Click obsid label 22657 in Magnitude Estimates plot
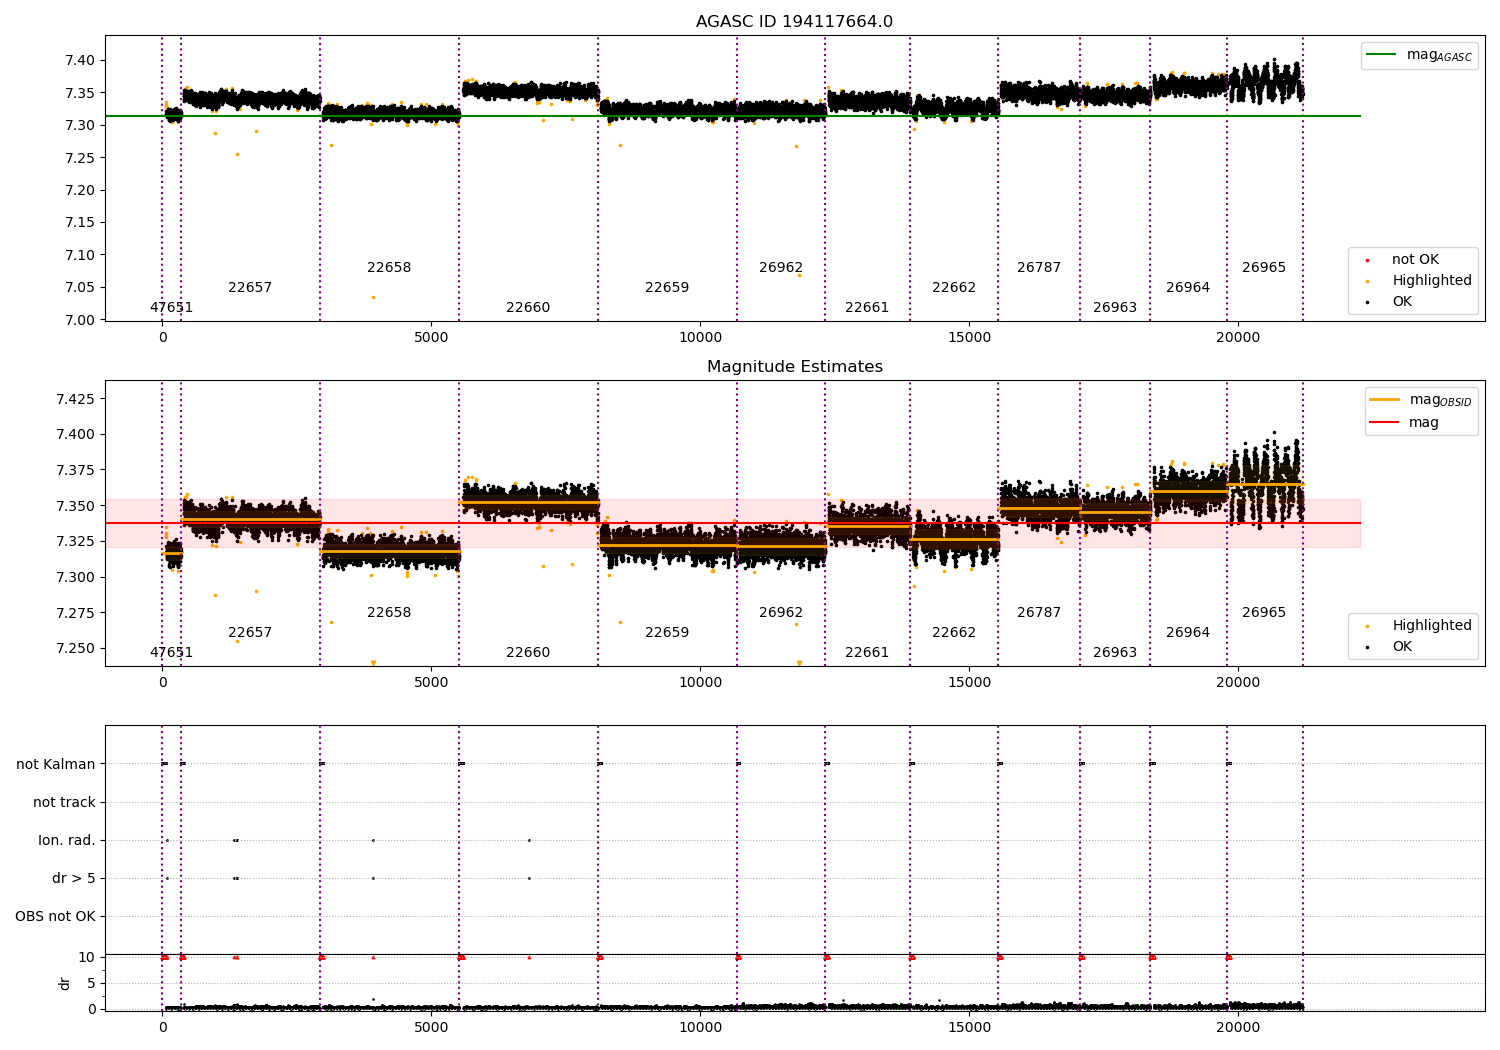This screenshot has height=1050, width=1500. (250, 633)
